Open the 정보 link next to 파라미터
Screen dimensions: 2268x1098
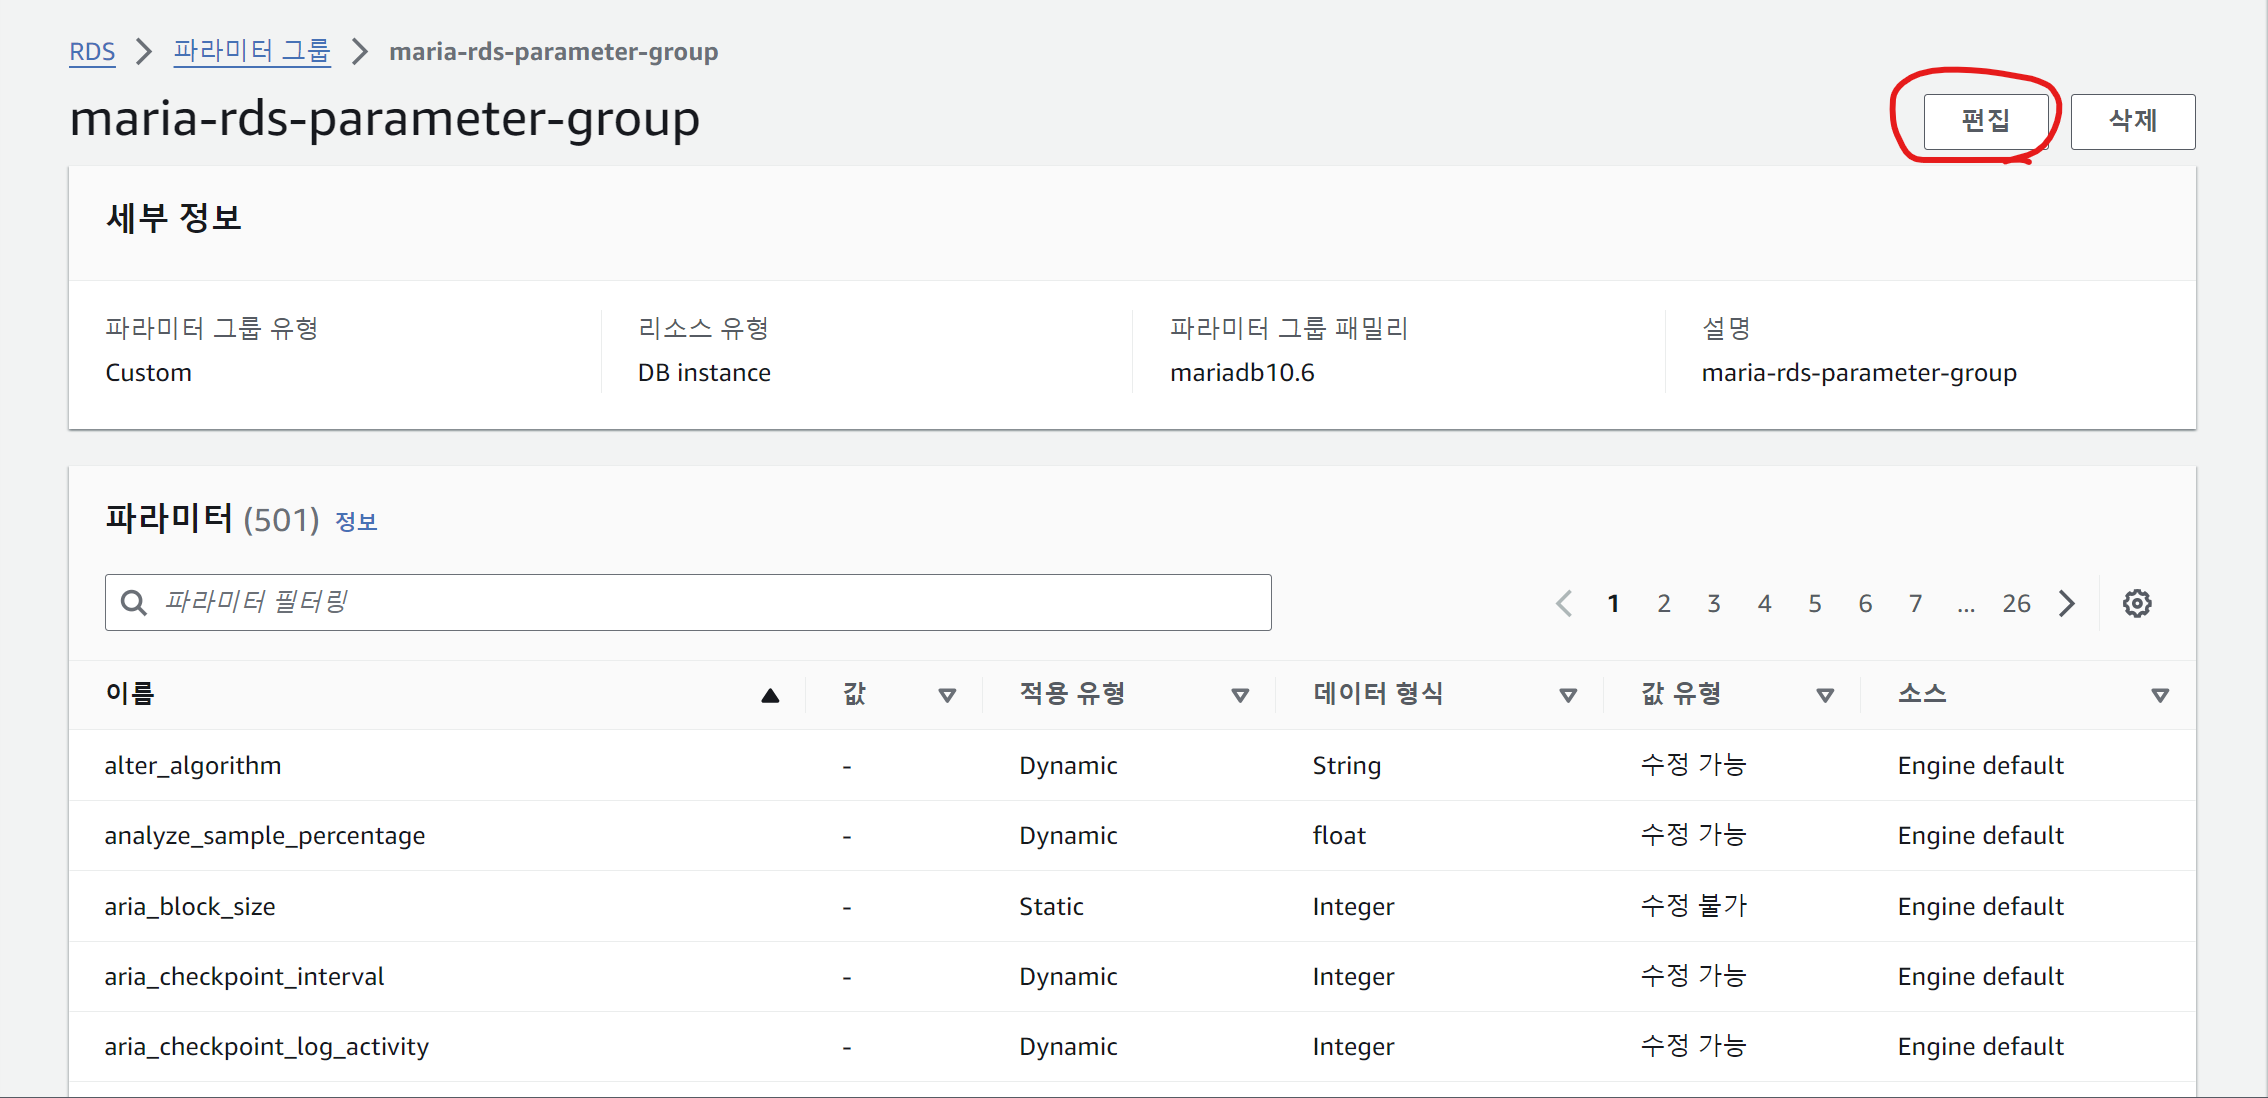tap(356, 521)
